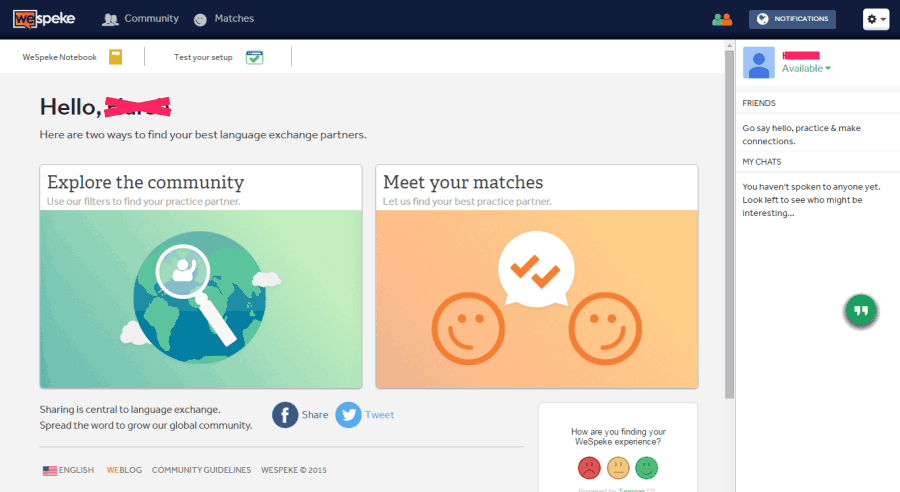900x492 pixels.
Task: Click the setup check window icon
Action: click(x=254, y=57)
